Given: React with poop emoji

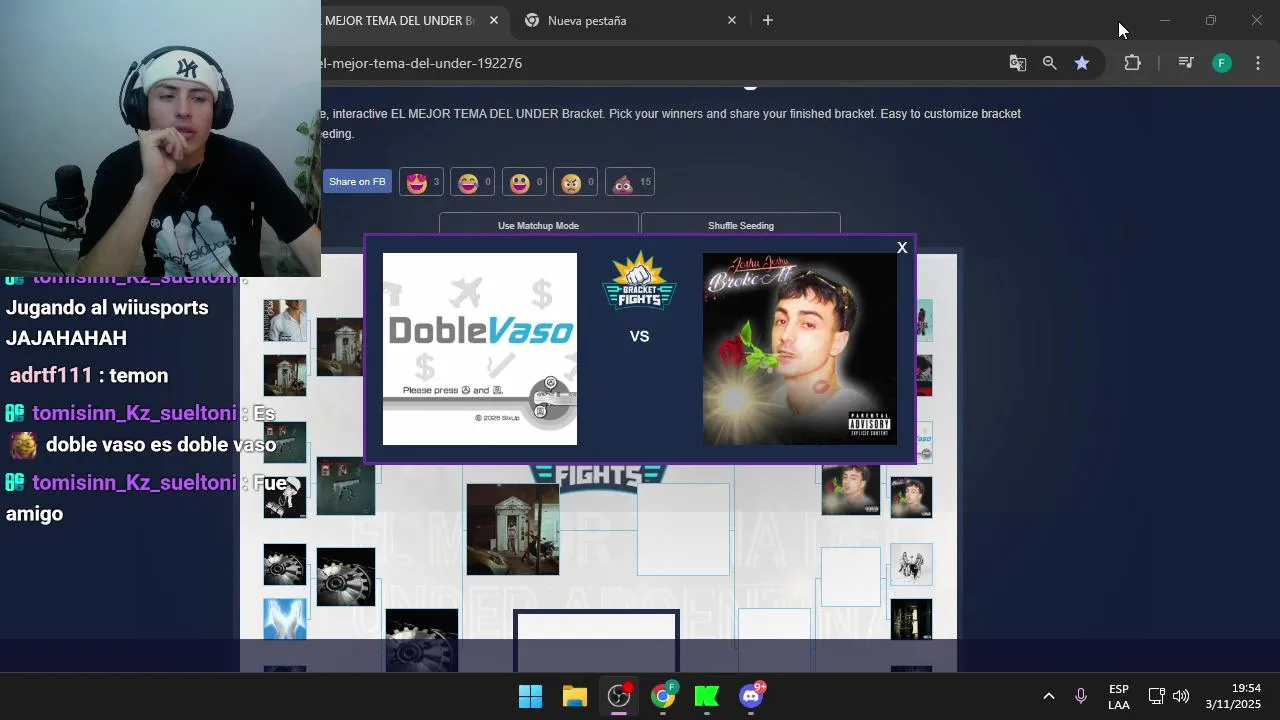Looking at the screenshot, I should point(630,182).
